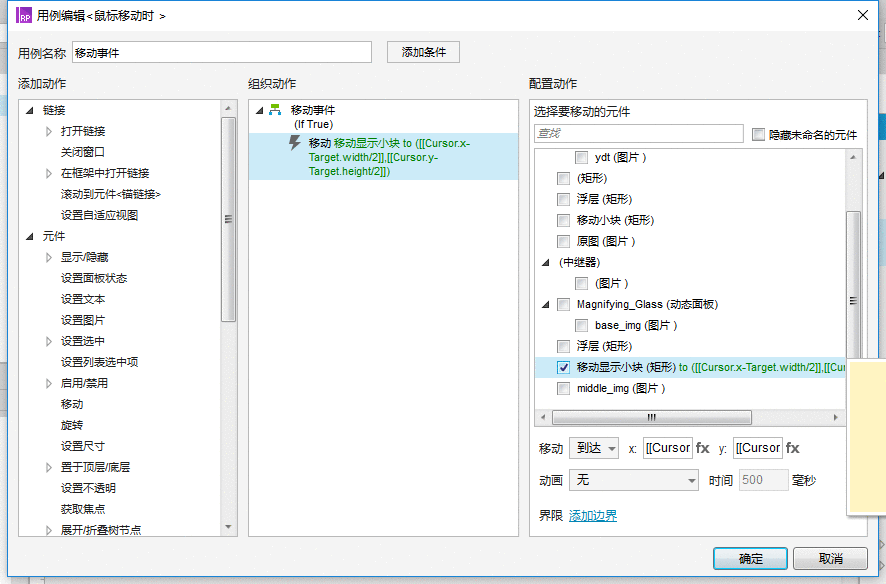886x584 pixels.
Task: Check the 原图 (图片) checkbox
Action: click(x=563, y=242)
